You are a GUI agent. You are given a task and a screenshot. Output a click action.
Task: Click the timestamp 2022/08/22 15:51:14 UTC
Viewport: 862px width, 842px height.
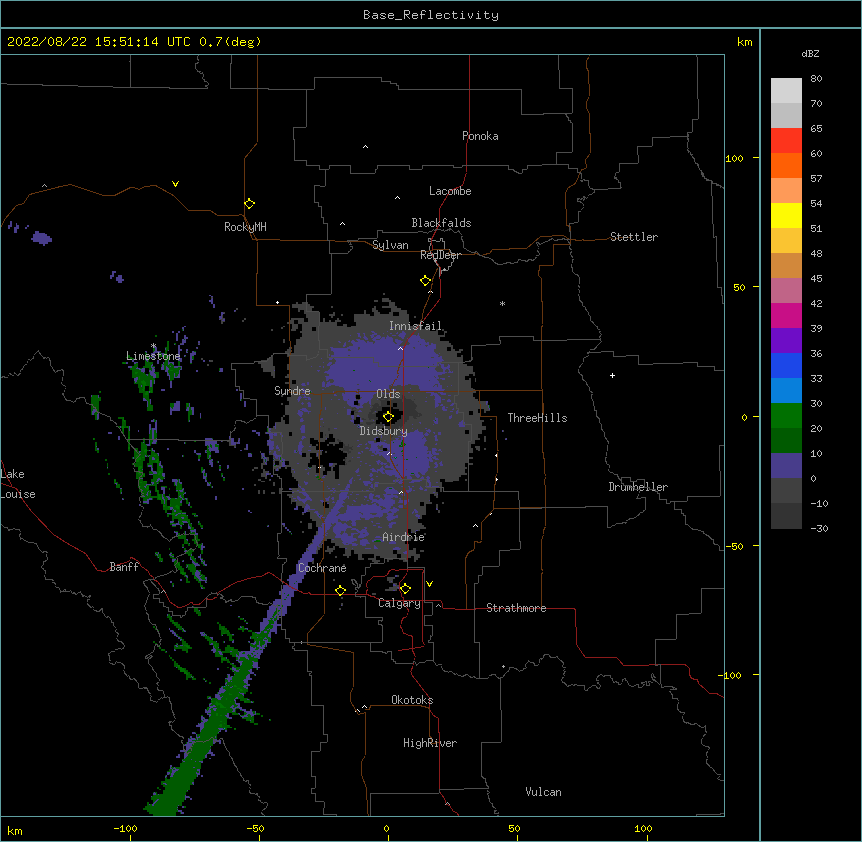(99, 42)
